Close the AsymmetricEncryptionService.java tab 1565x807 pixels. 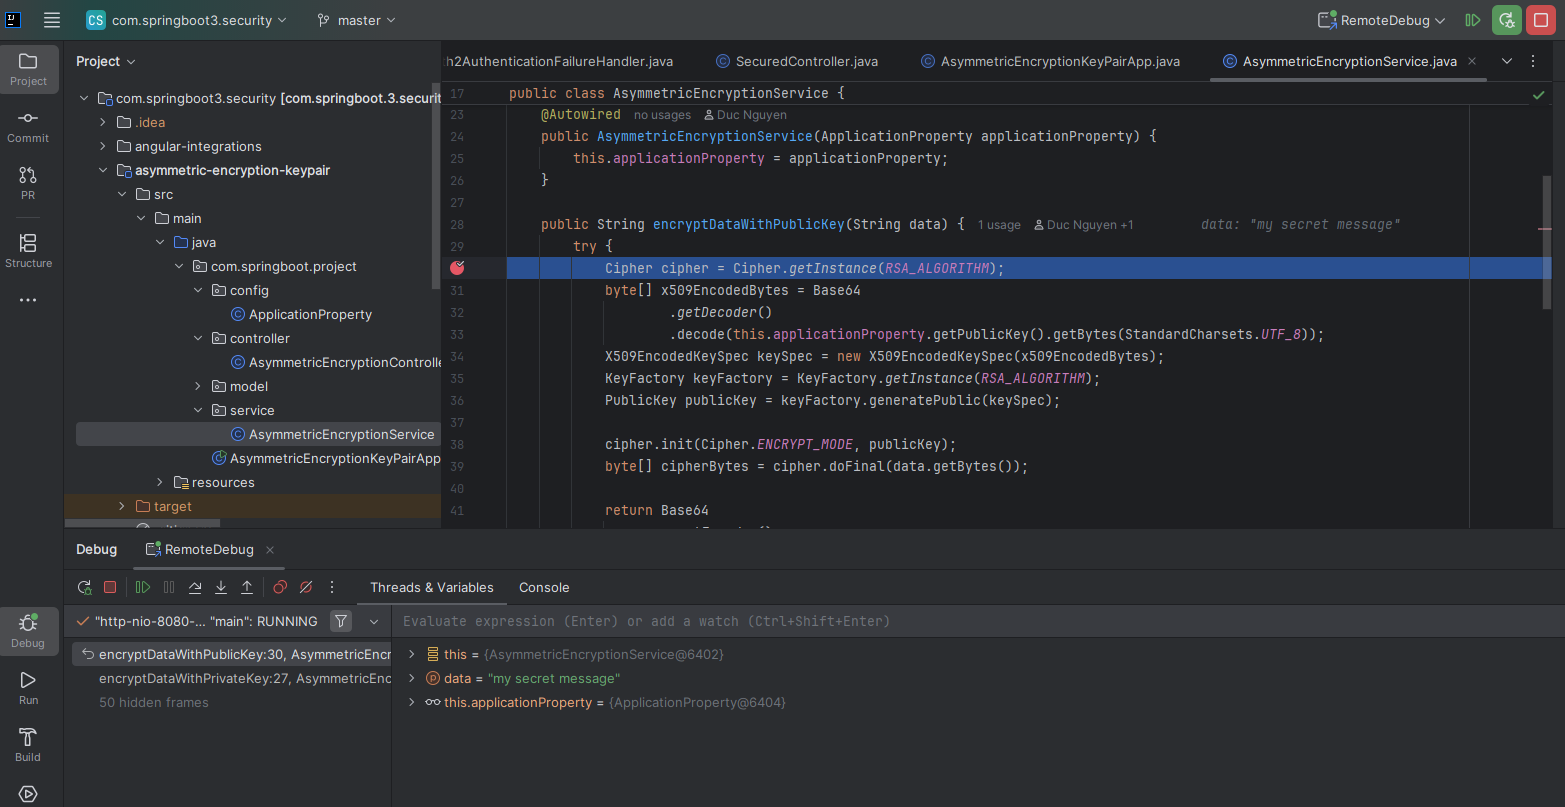(x=1472, y=61)
